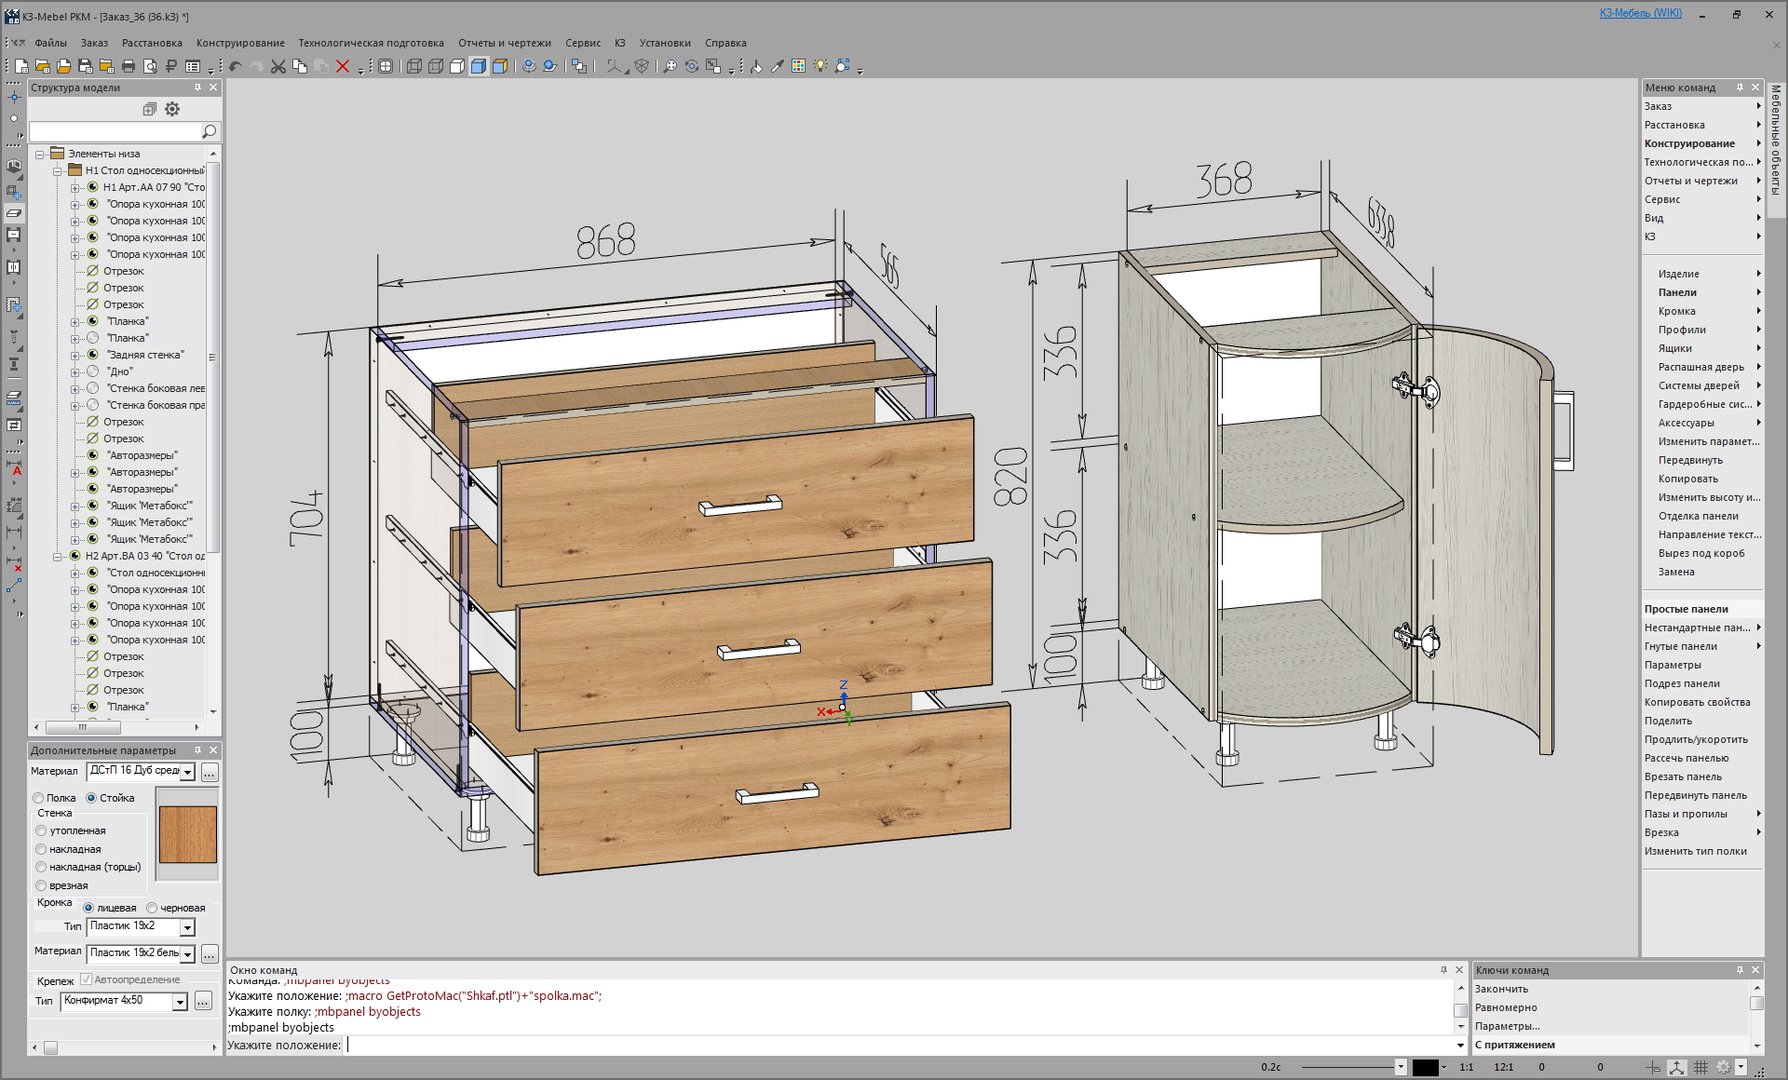
Task: Open the К3-Мебель (WIKI) link
Action: point(1641,13)
